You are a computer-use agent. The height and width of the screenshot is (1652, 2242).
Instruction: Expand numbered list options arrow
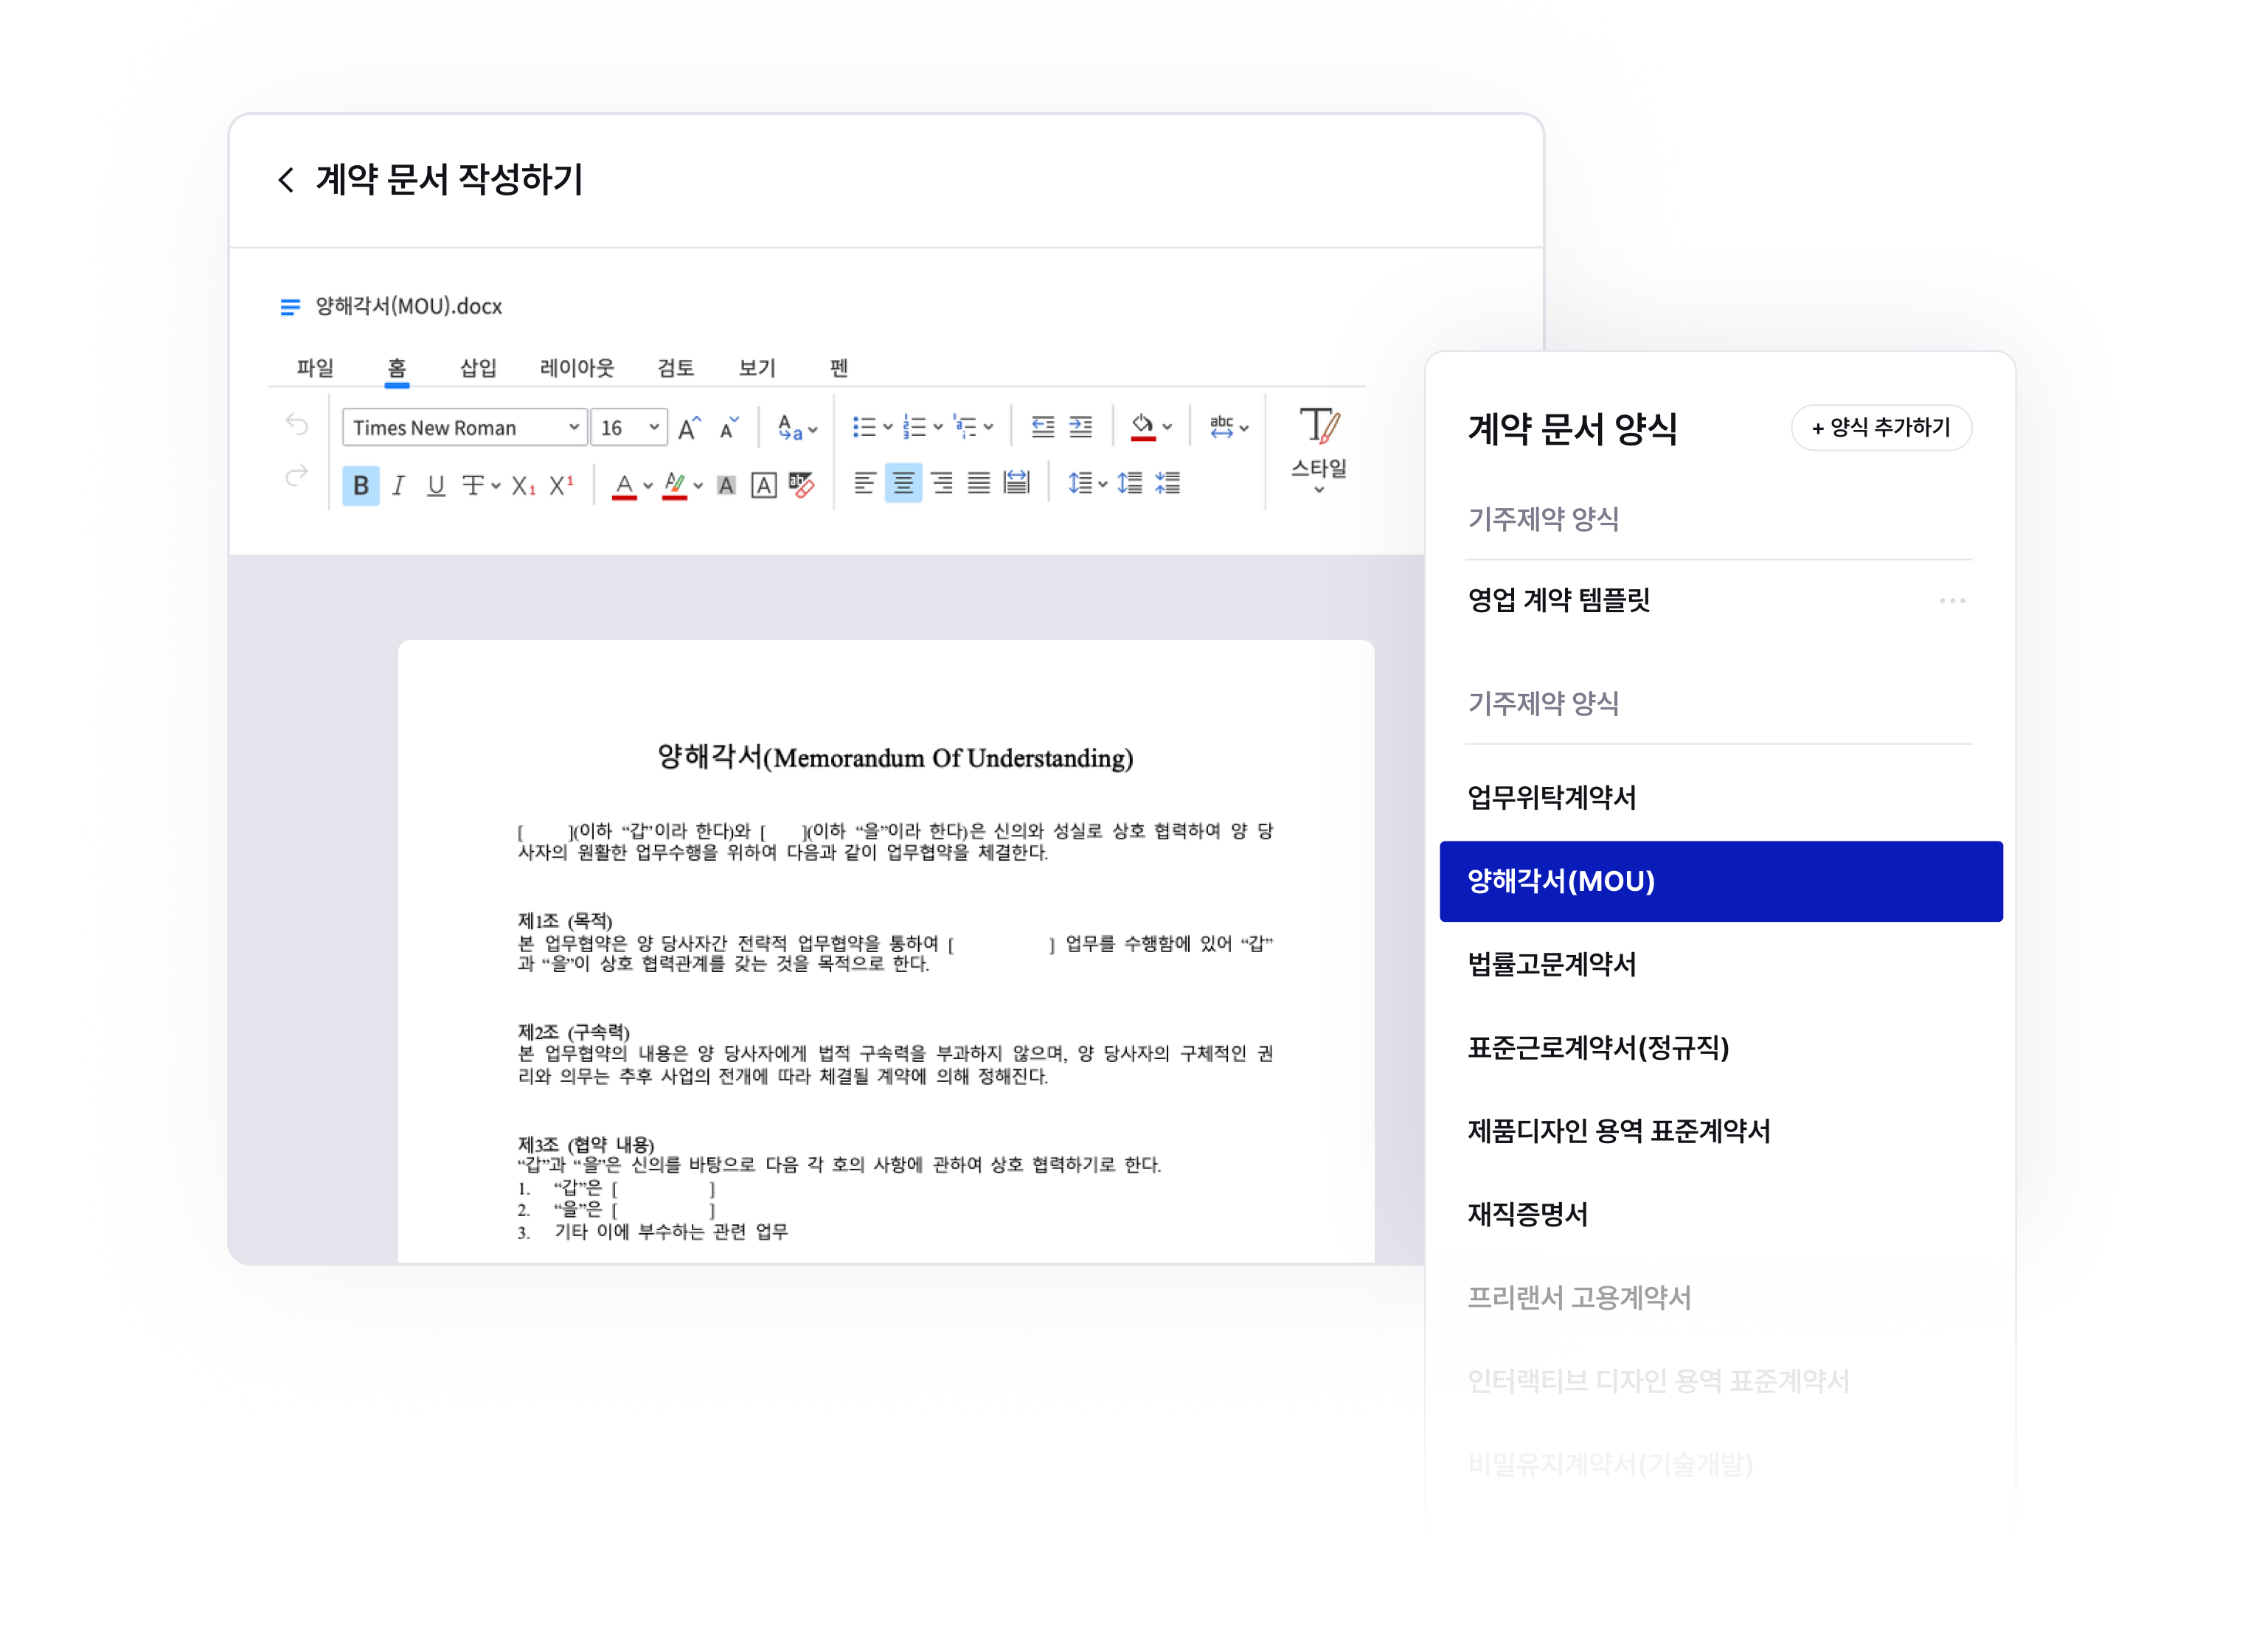938,428
